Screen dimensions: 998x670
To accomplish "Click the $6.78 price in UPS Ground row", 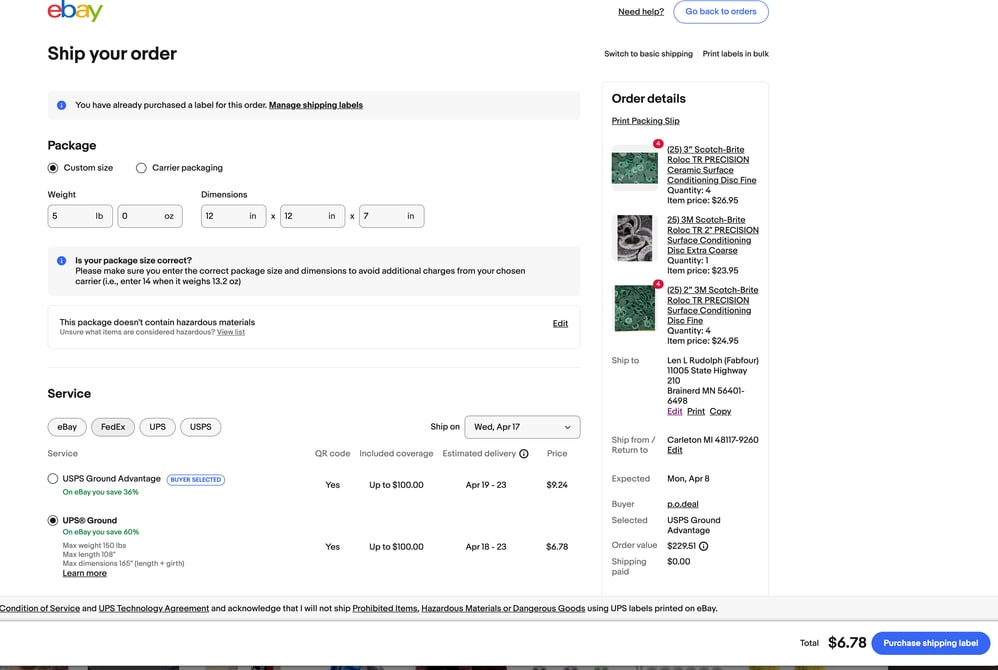I will (x=557, y=547).
